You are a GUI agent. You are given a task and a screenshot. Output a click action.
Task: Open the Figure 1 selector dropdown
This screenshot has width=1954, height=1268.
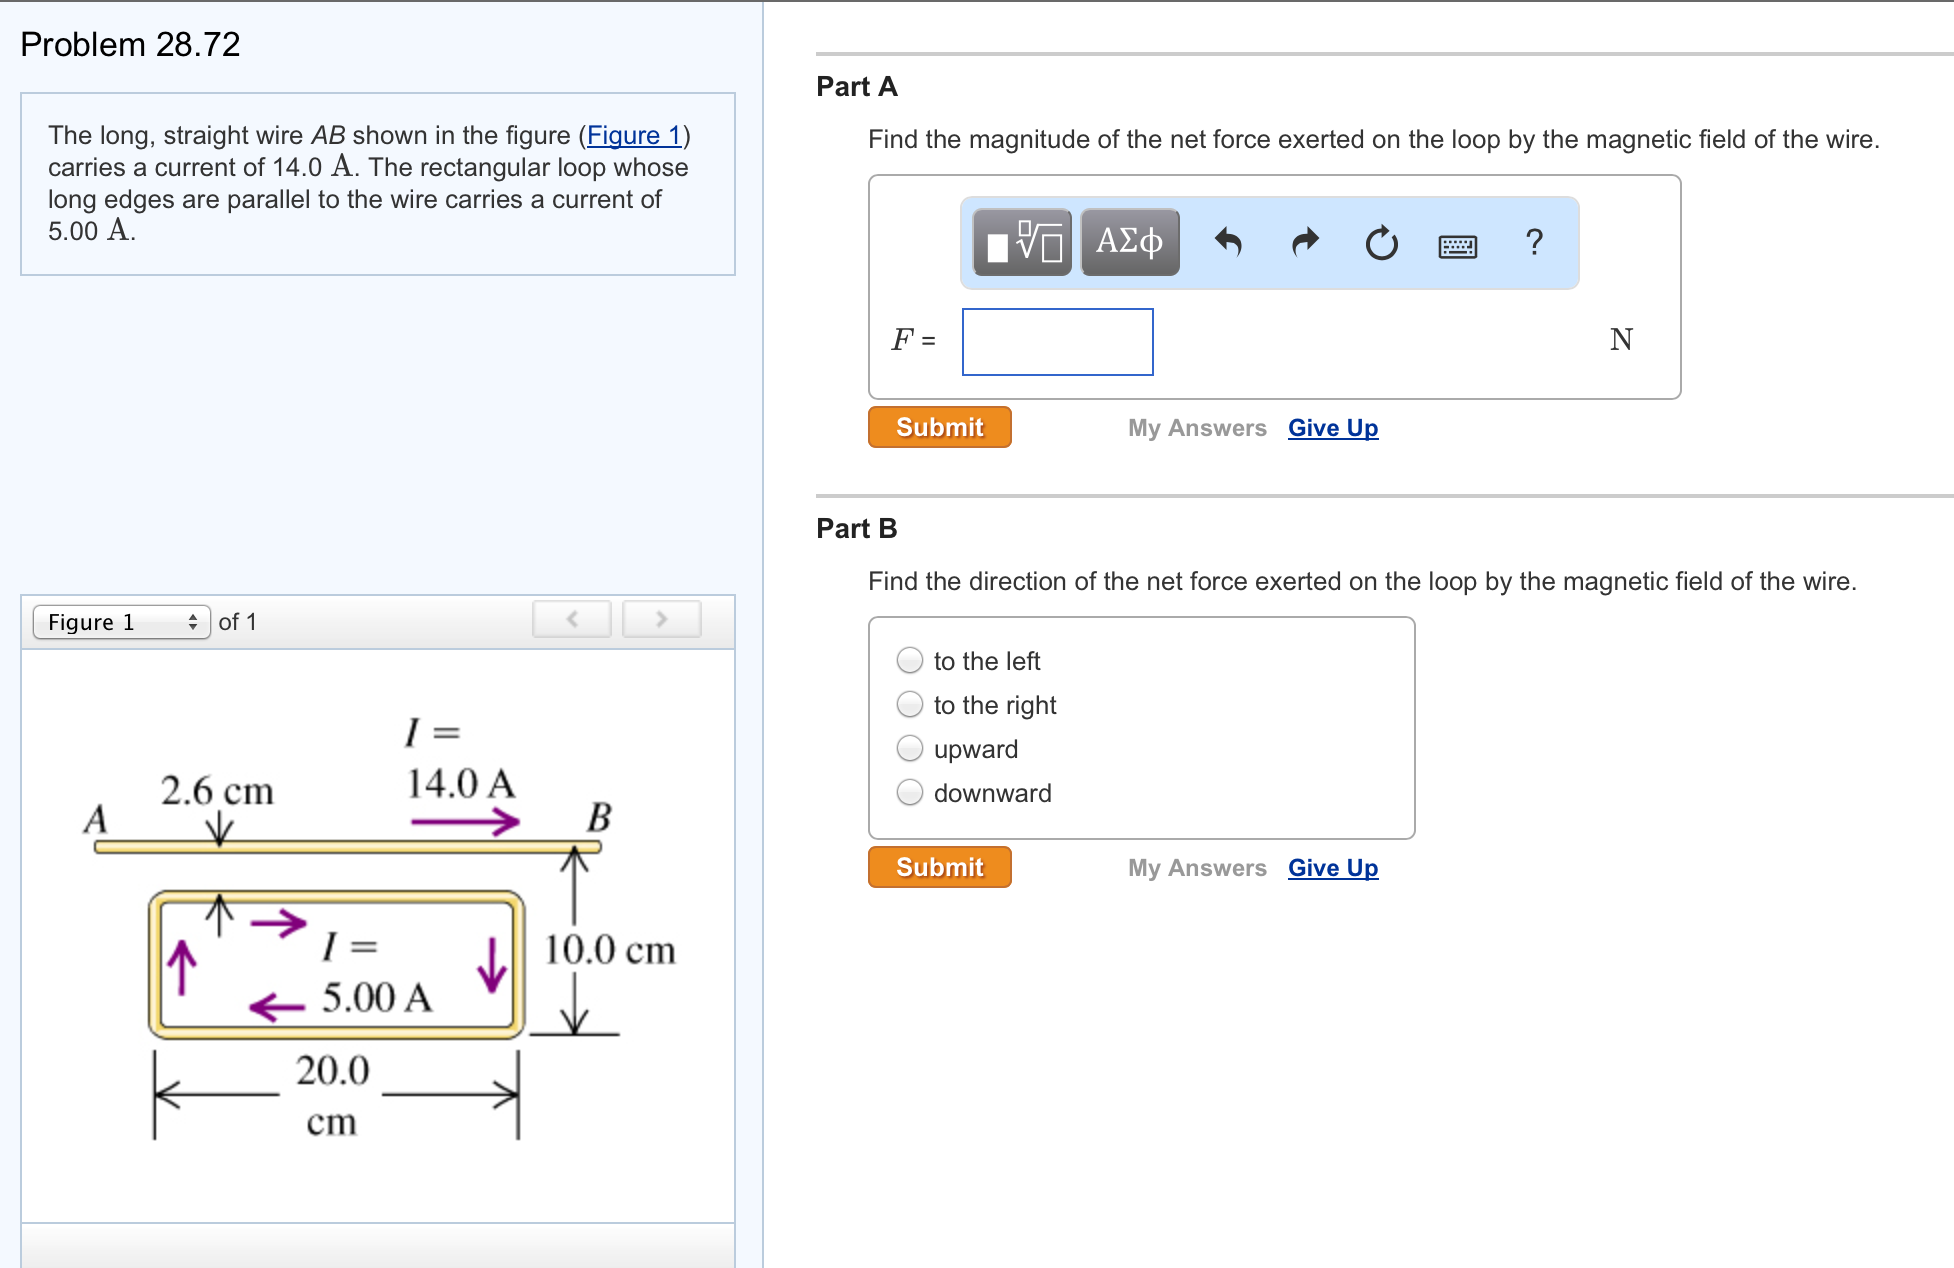click(x=120, y=621)
